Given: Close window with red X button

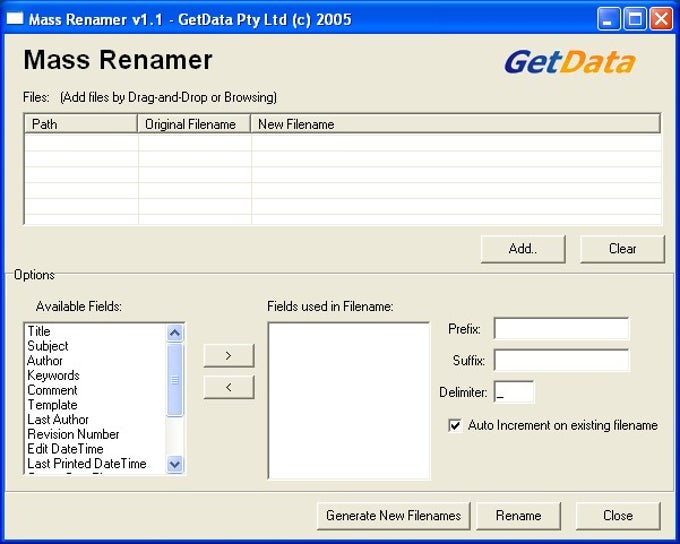Looking at the screenshot, I should [x=661, y=19].
